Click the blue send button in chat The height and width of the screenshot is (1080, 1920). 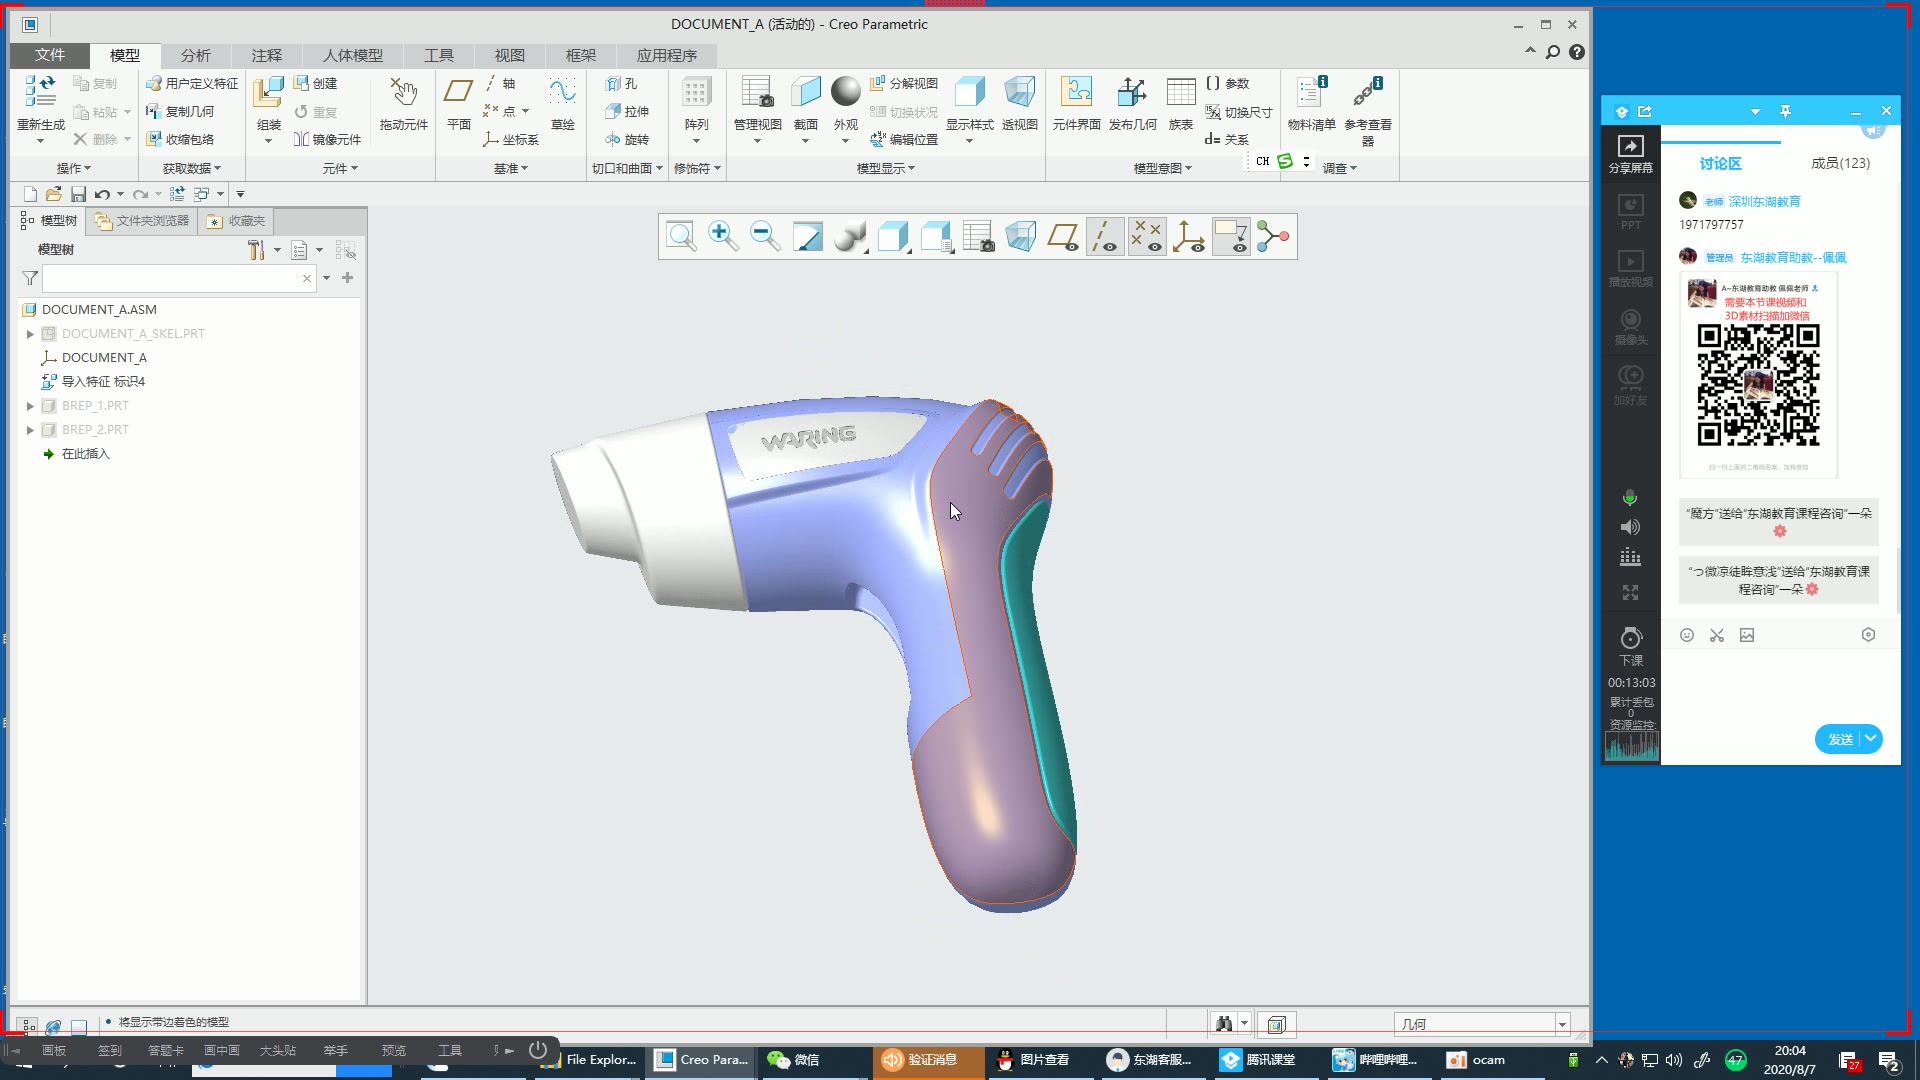point(1839,739)
